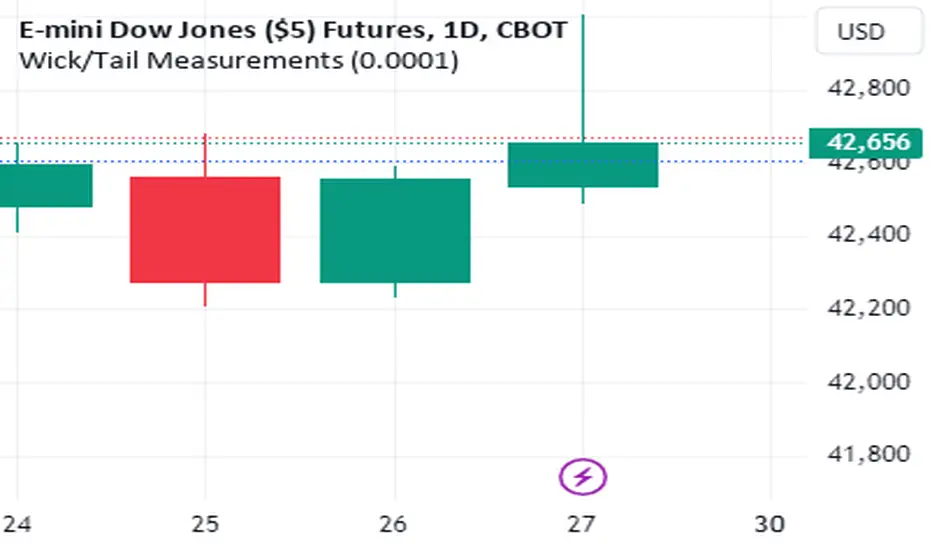Click date 27 on the time axis
The height and width of the screenshot is (550, 932).
(x=583, y=523)
